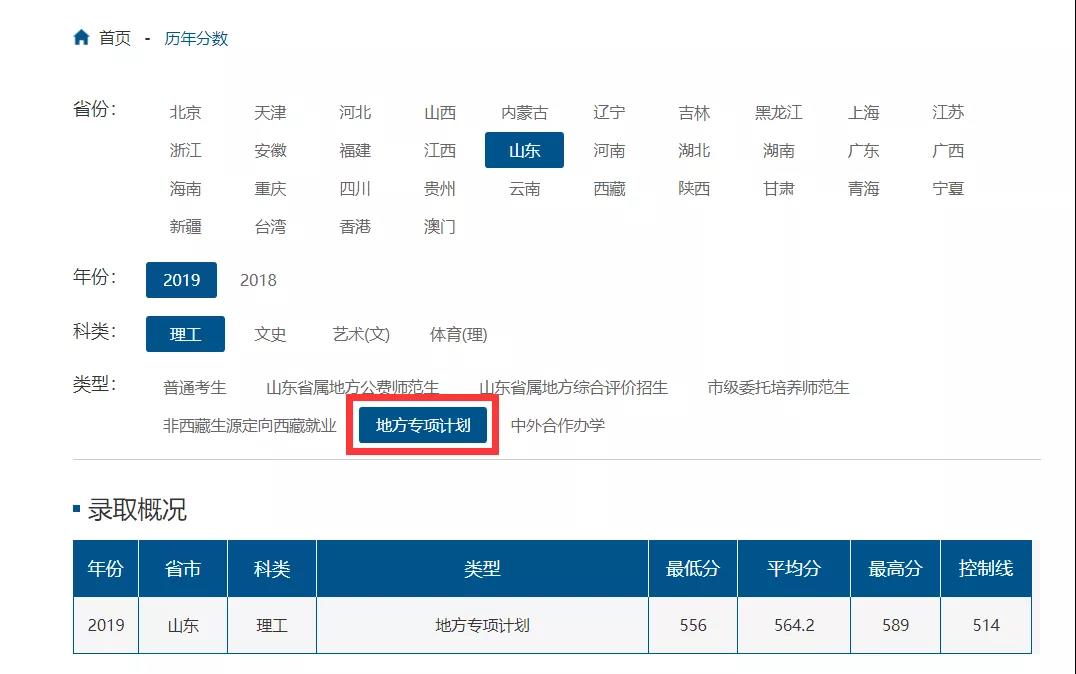The image size is (1076, 674).
Task: Pick 辽宁 in province filter
Action: [609, 113]
